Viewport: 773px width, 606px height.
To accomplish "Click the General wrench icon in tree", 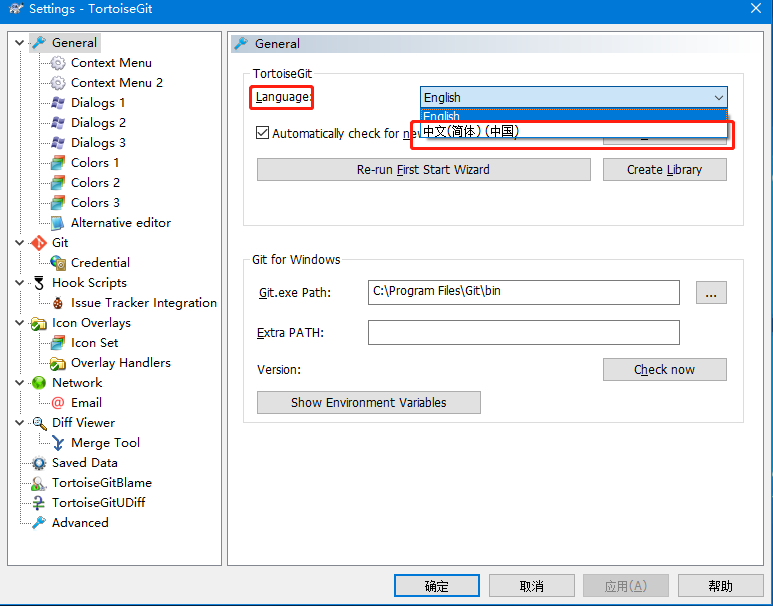I will coord(39,42).
